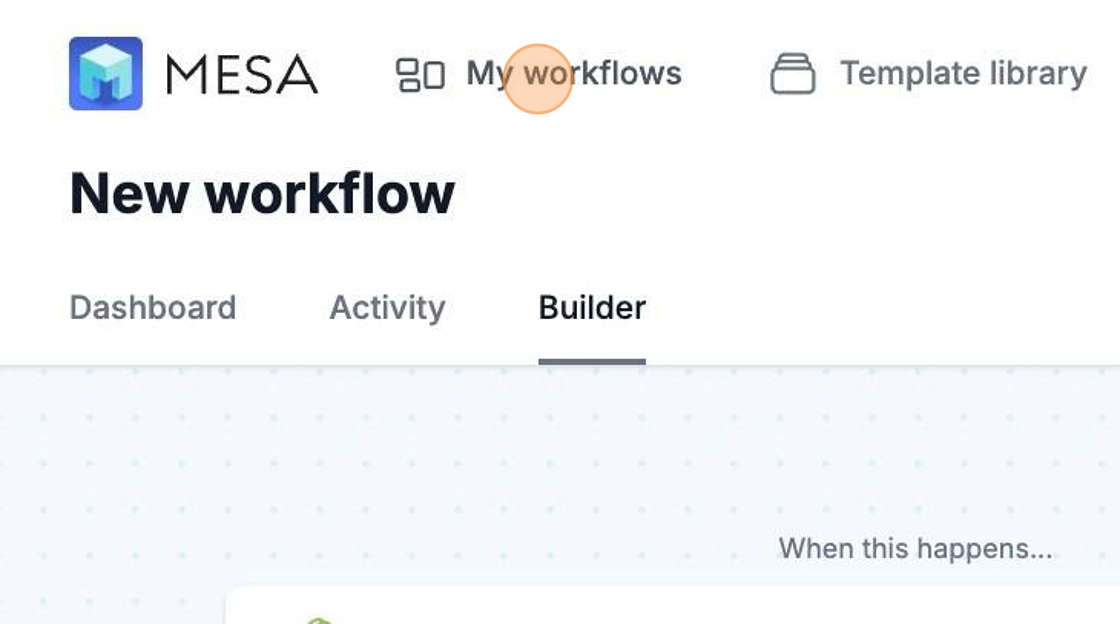The height and width of the screenshot is (624, 1120).
Task: Go to Template library text link
Action: (x=962, y=73)
